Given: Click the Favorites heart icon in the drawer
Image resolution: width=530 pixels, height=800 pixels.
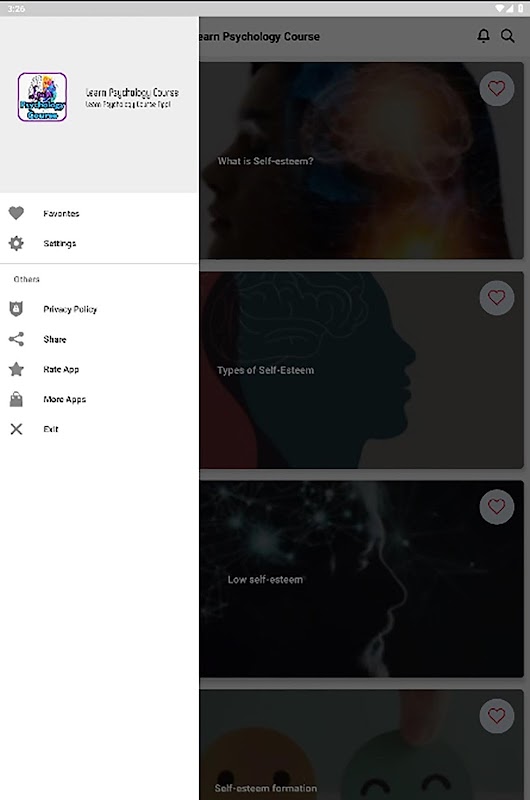Looking at the screenshot, I should [16, 213].
